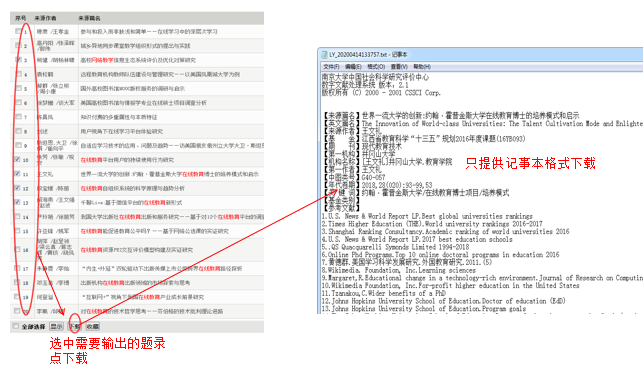This screenshot has width=643, height=367.
Task: Open the row 19 title starting "互联网+"
Action: click(143, 297)
